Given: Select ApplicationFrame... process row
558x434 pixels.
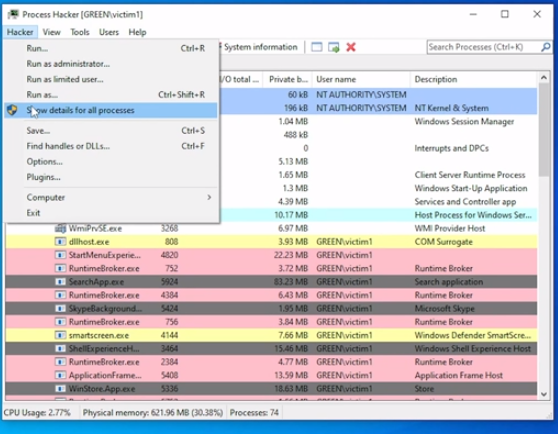Looking at the screenshot, I should (271, 375).
